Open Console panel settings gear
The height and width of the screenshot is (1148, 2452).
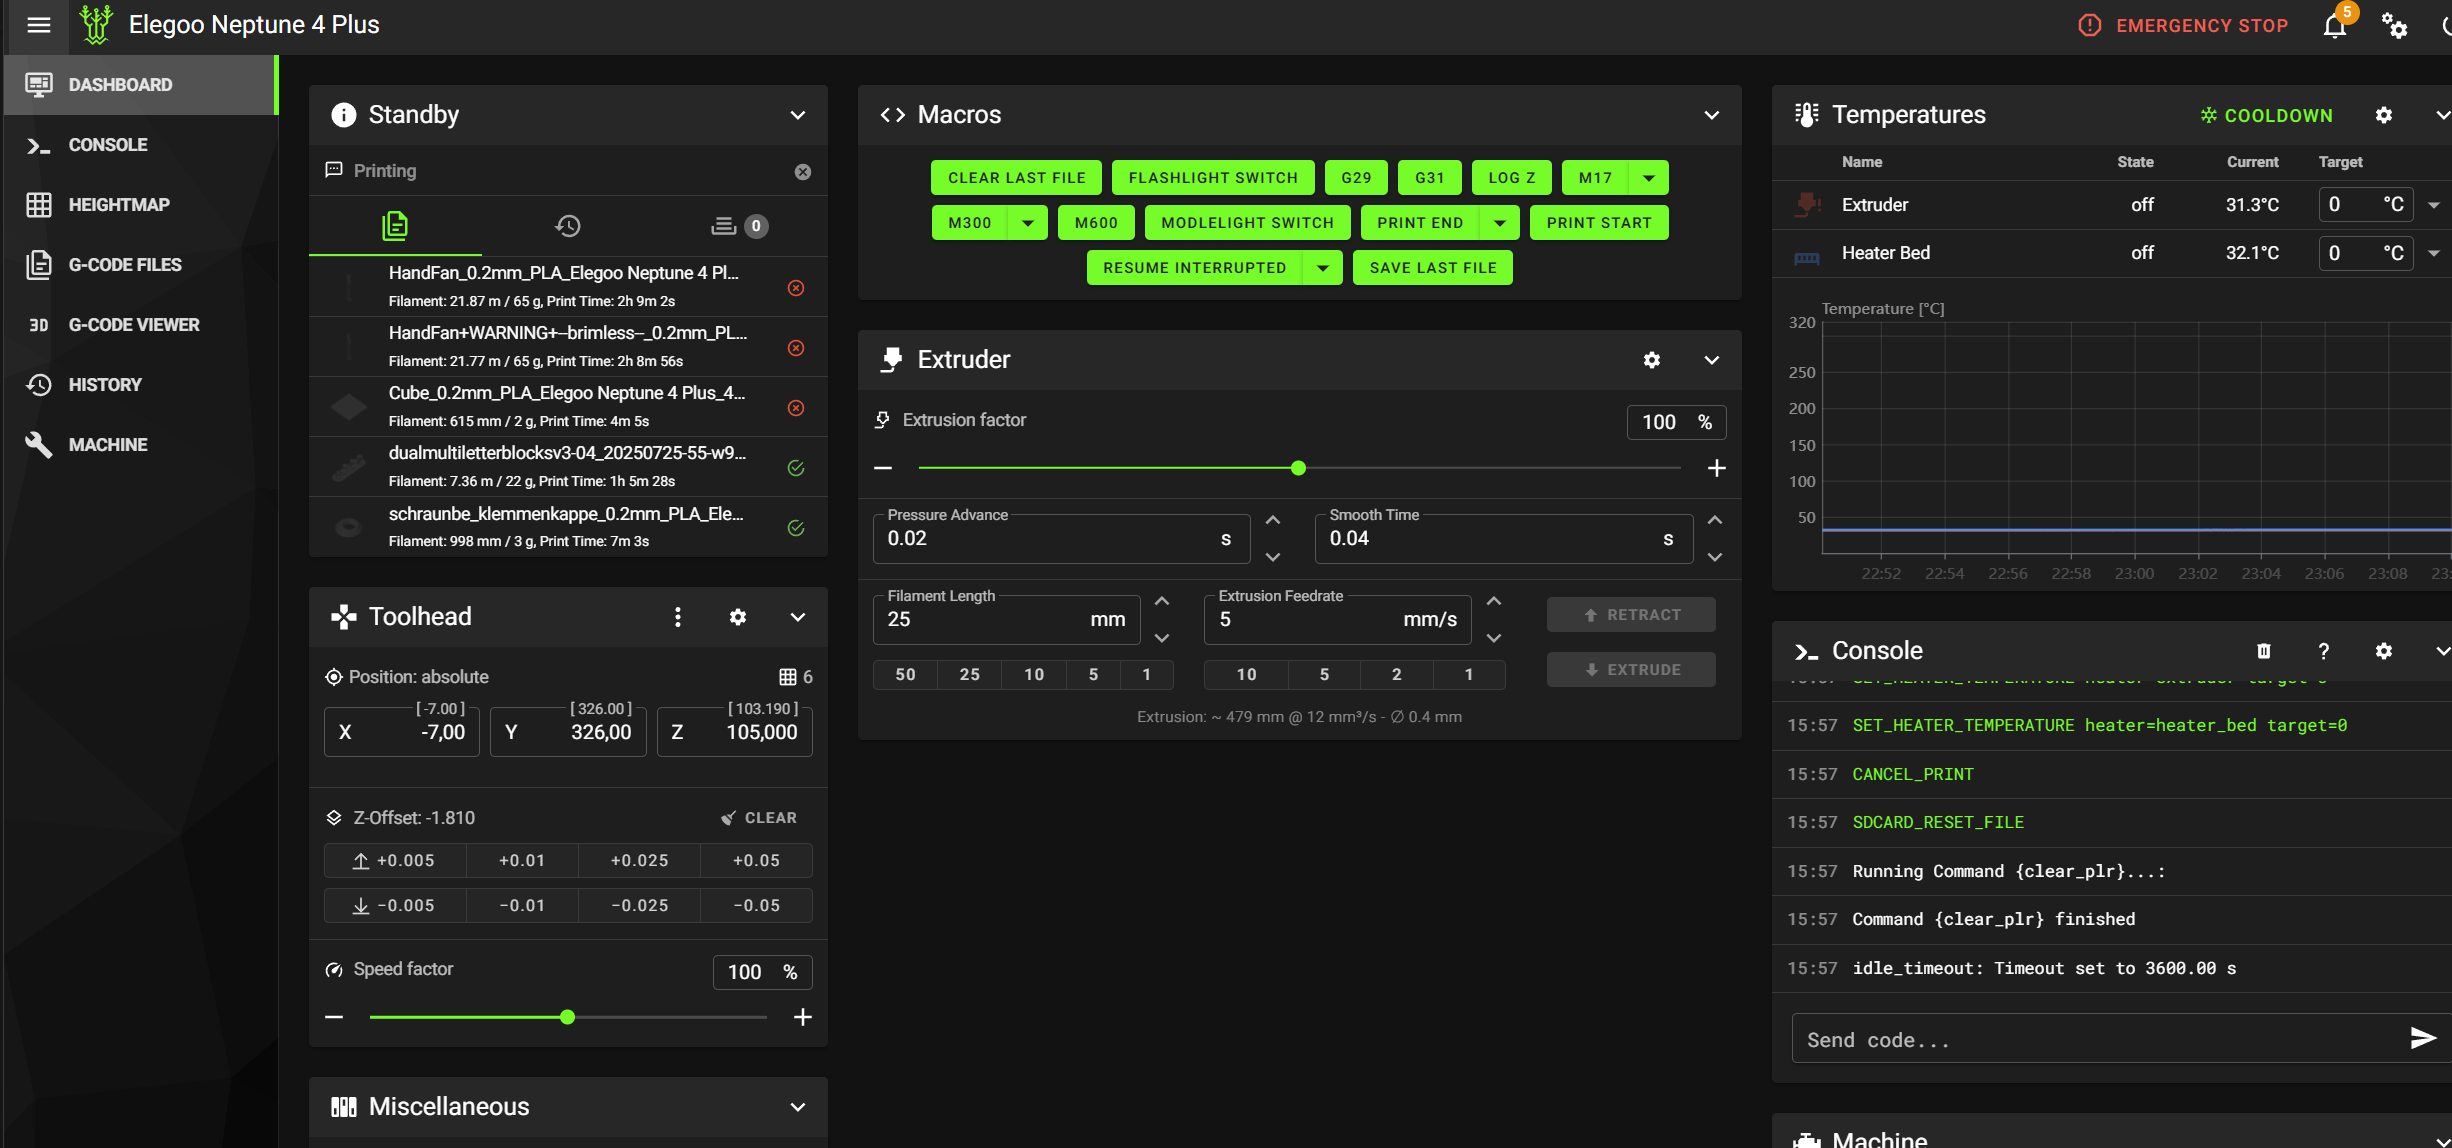[2384, 651]
